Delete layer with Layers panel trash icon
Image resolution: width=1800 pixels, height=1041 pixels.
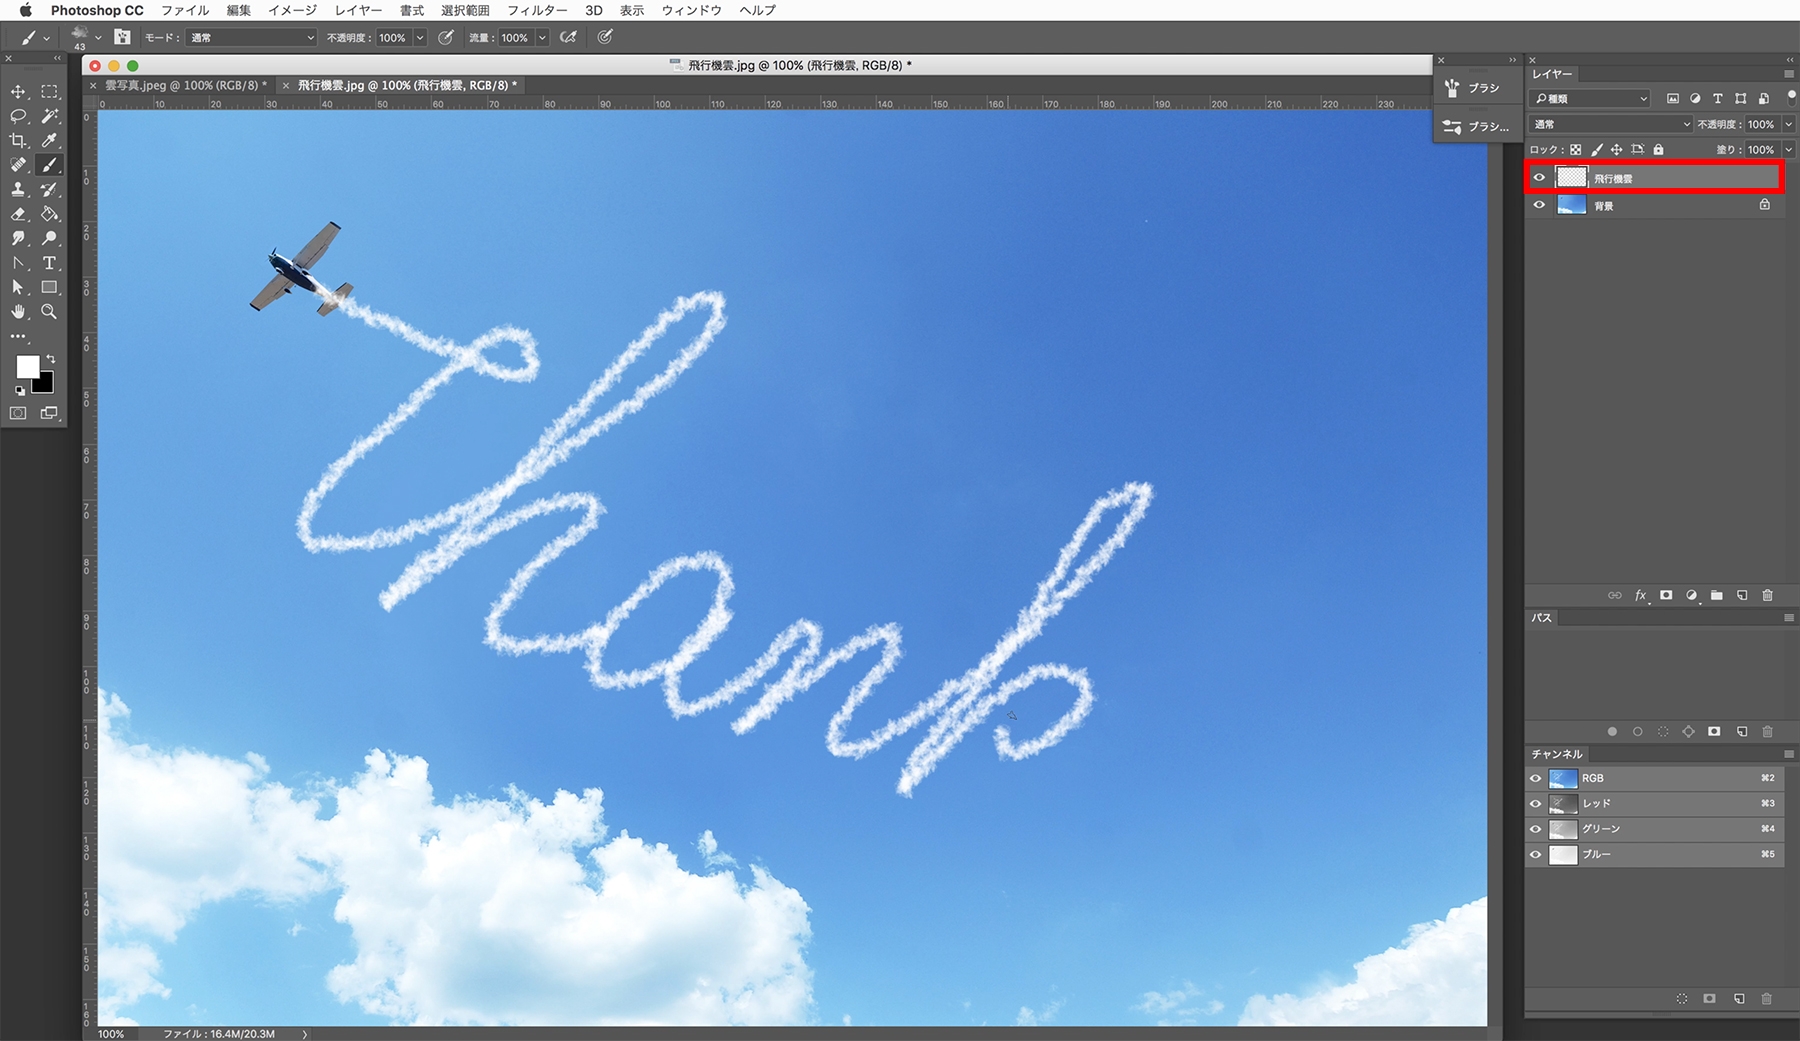click(x=1767, y=595)
